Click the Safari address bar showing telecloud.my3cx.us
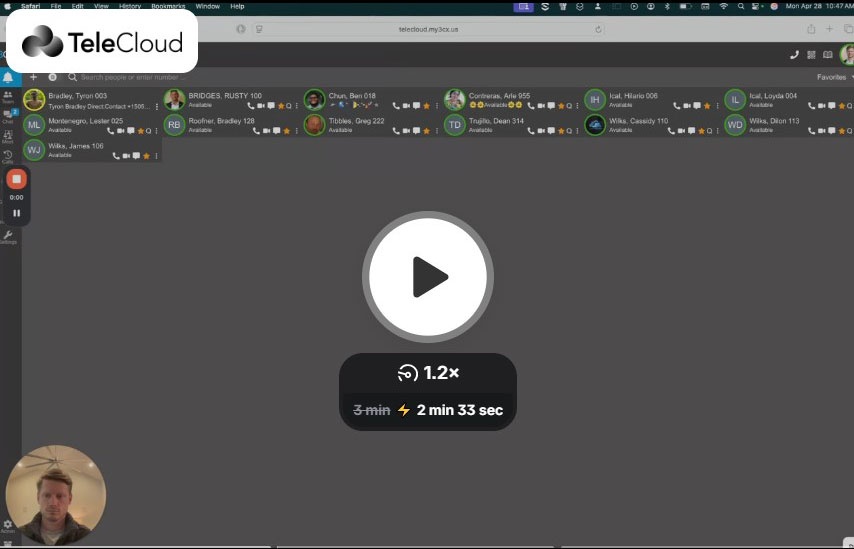854x549 pixels. click(x=428, y=29)
